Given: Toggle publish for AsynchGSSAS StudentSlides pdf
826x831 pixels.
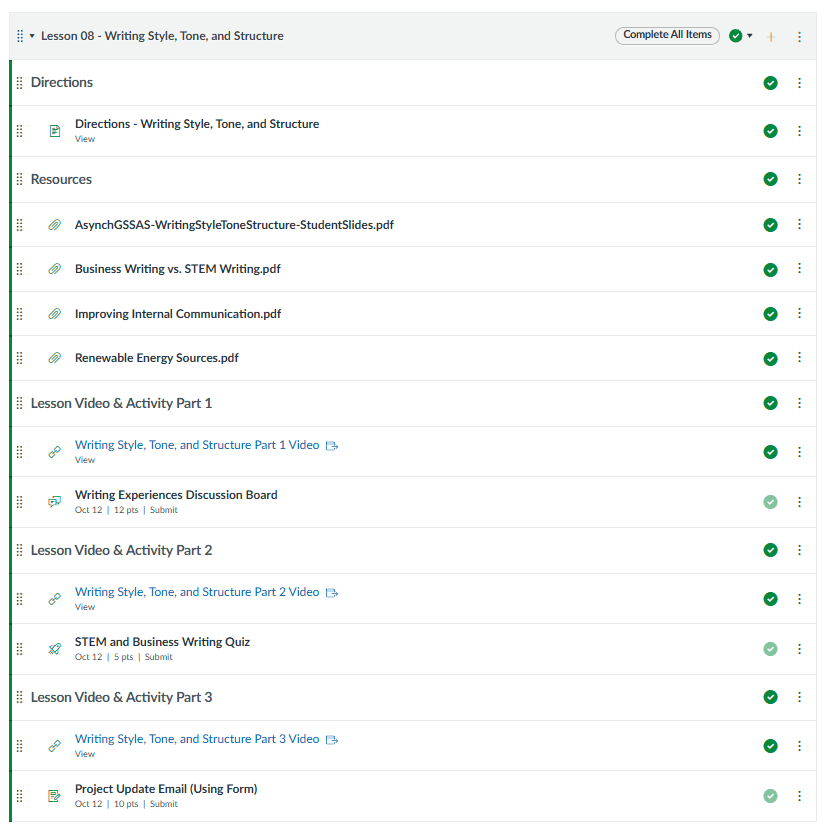Looking at the screenshot, I should [x=770, y=225].
